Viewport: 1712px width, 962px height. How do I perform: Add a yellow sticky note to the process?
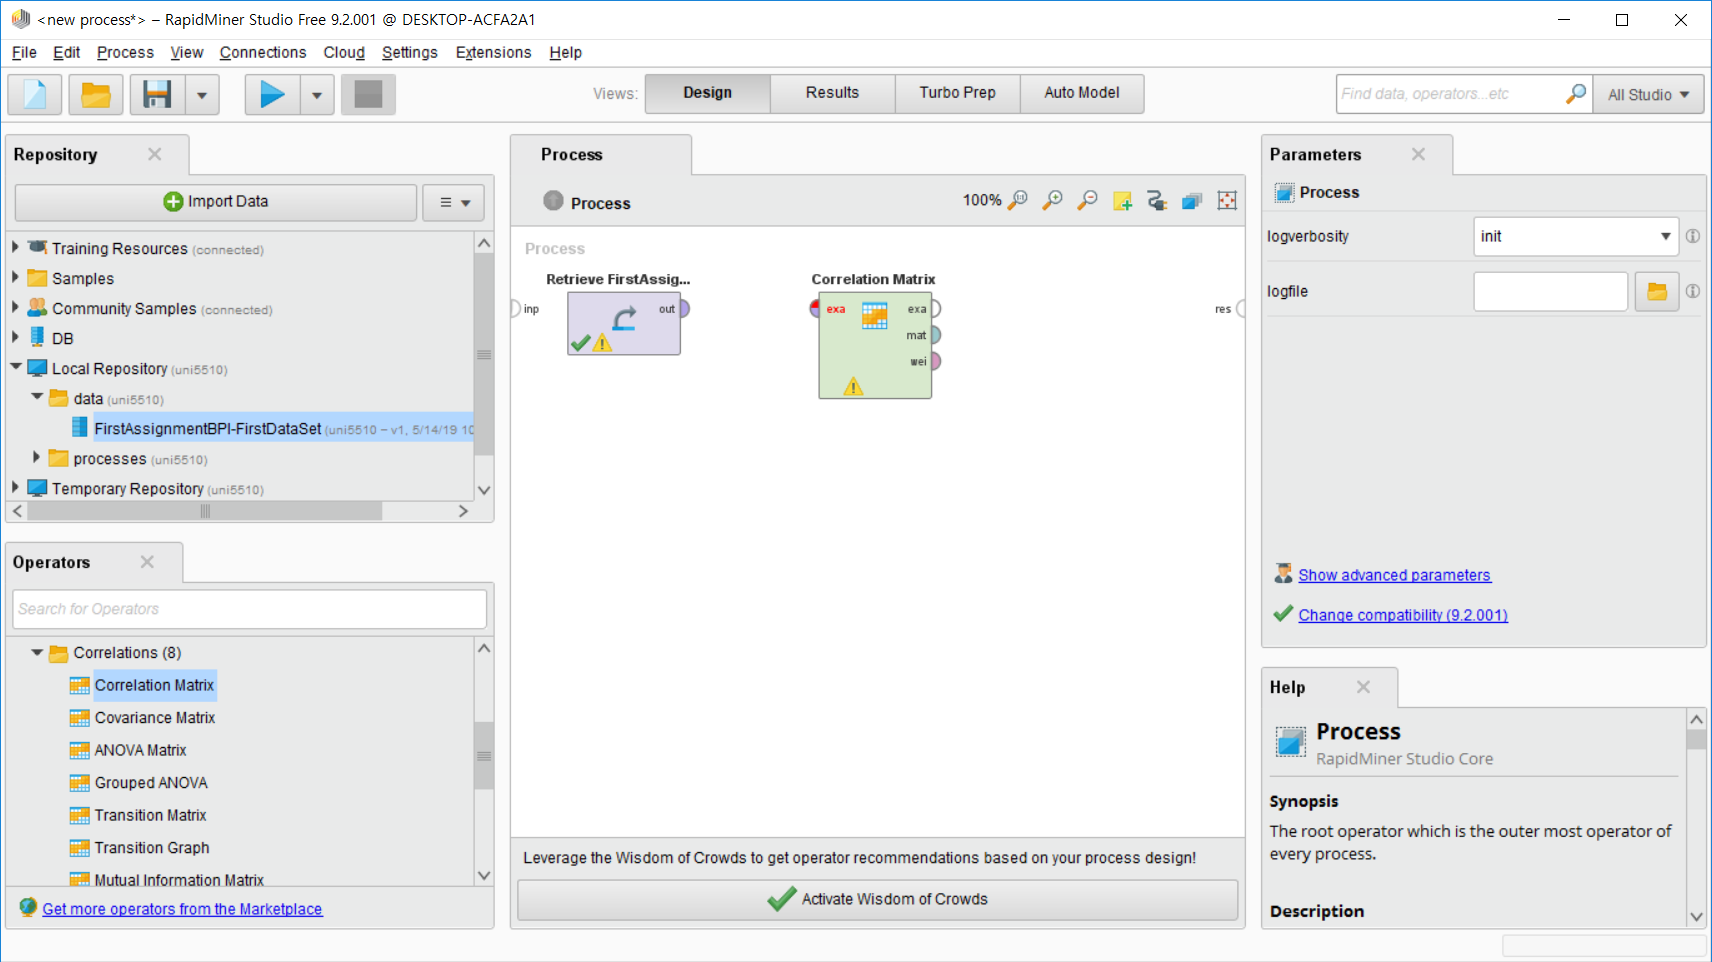[1122, 200]
